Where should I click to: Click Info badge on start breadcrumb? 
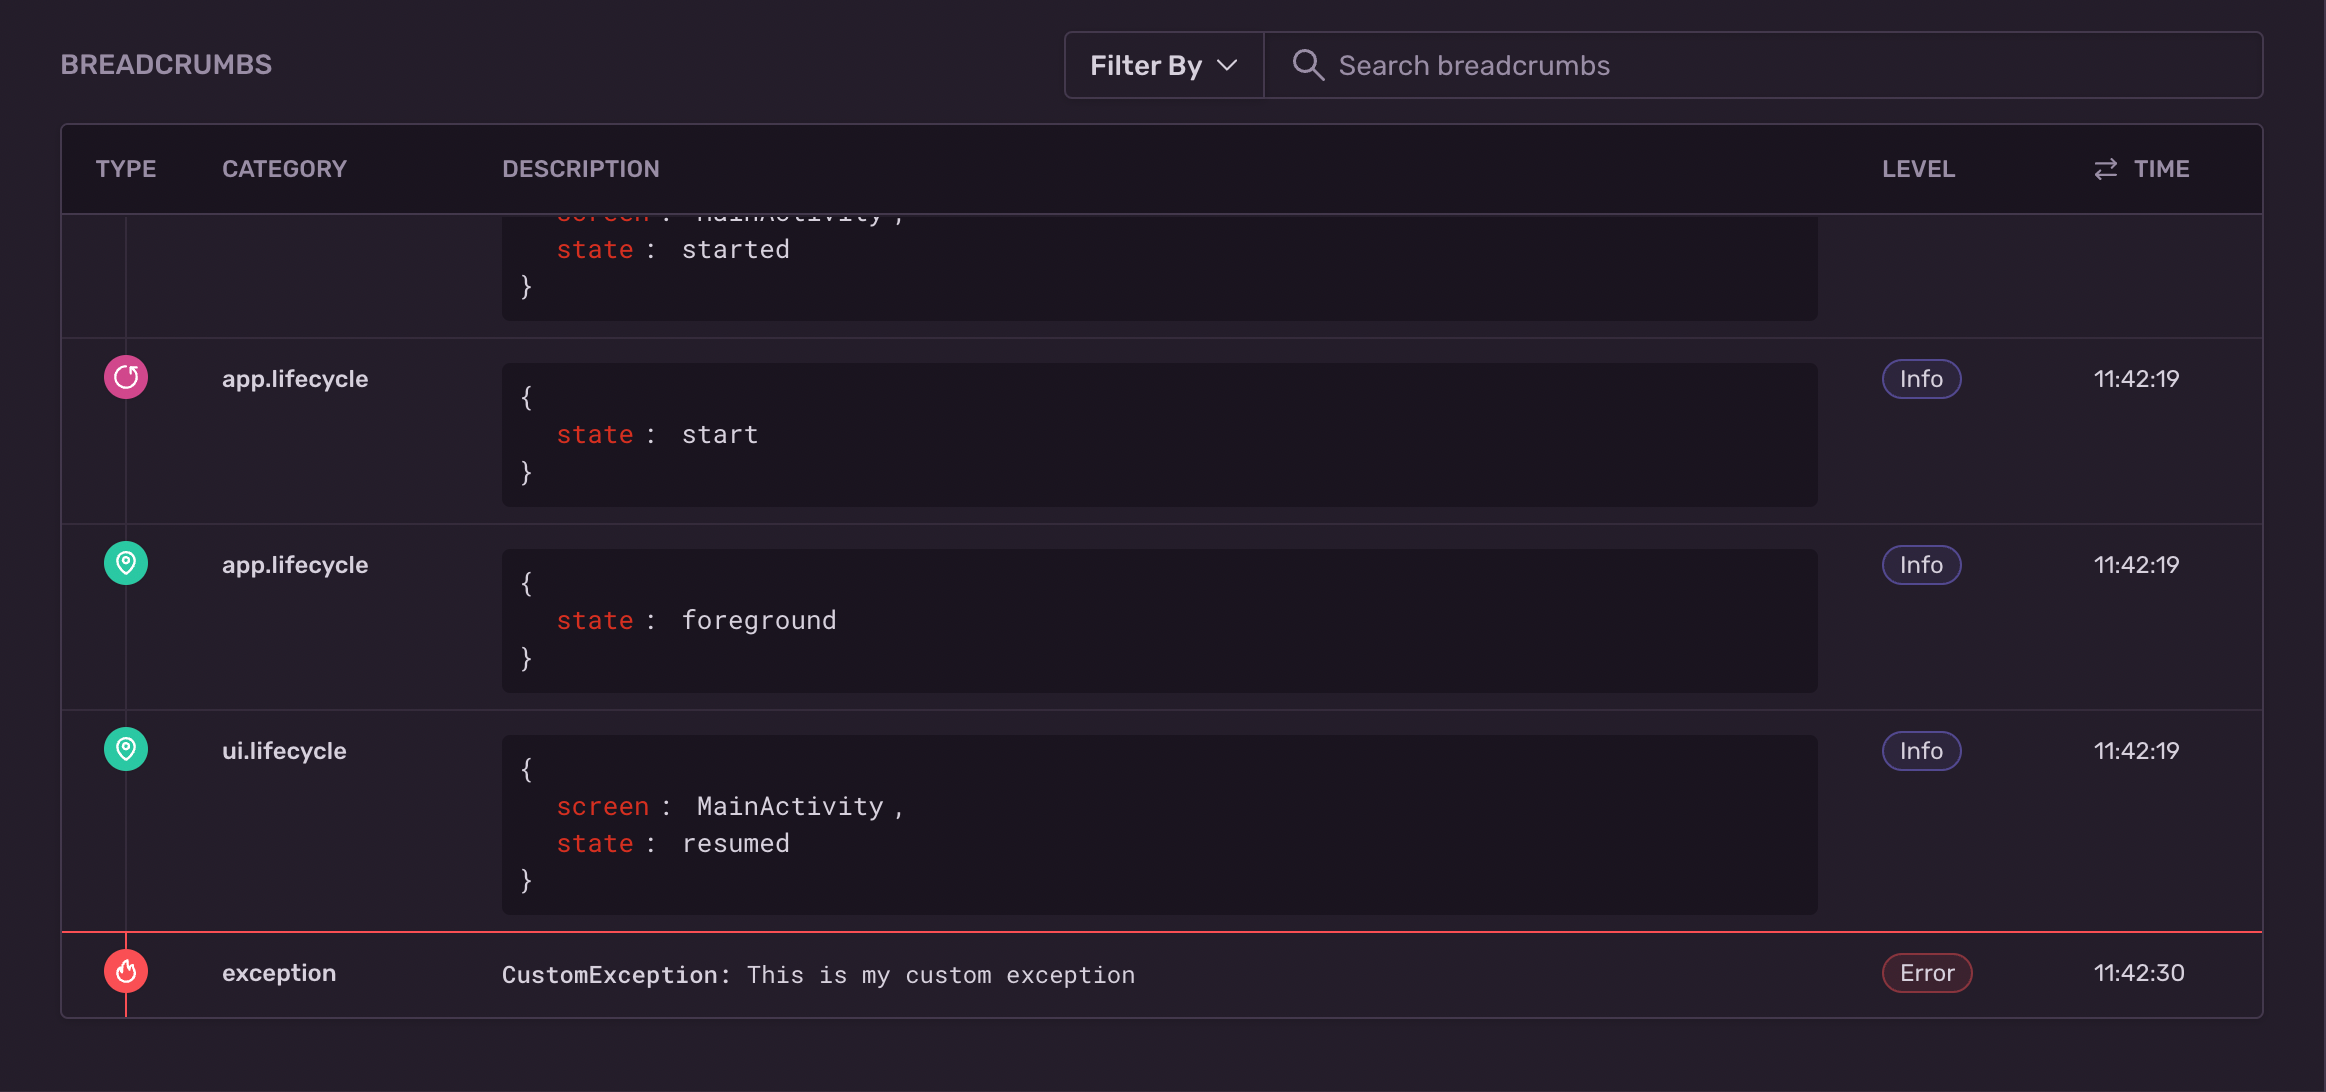1921,379
